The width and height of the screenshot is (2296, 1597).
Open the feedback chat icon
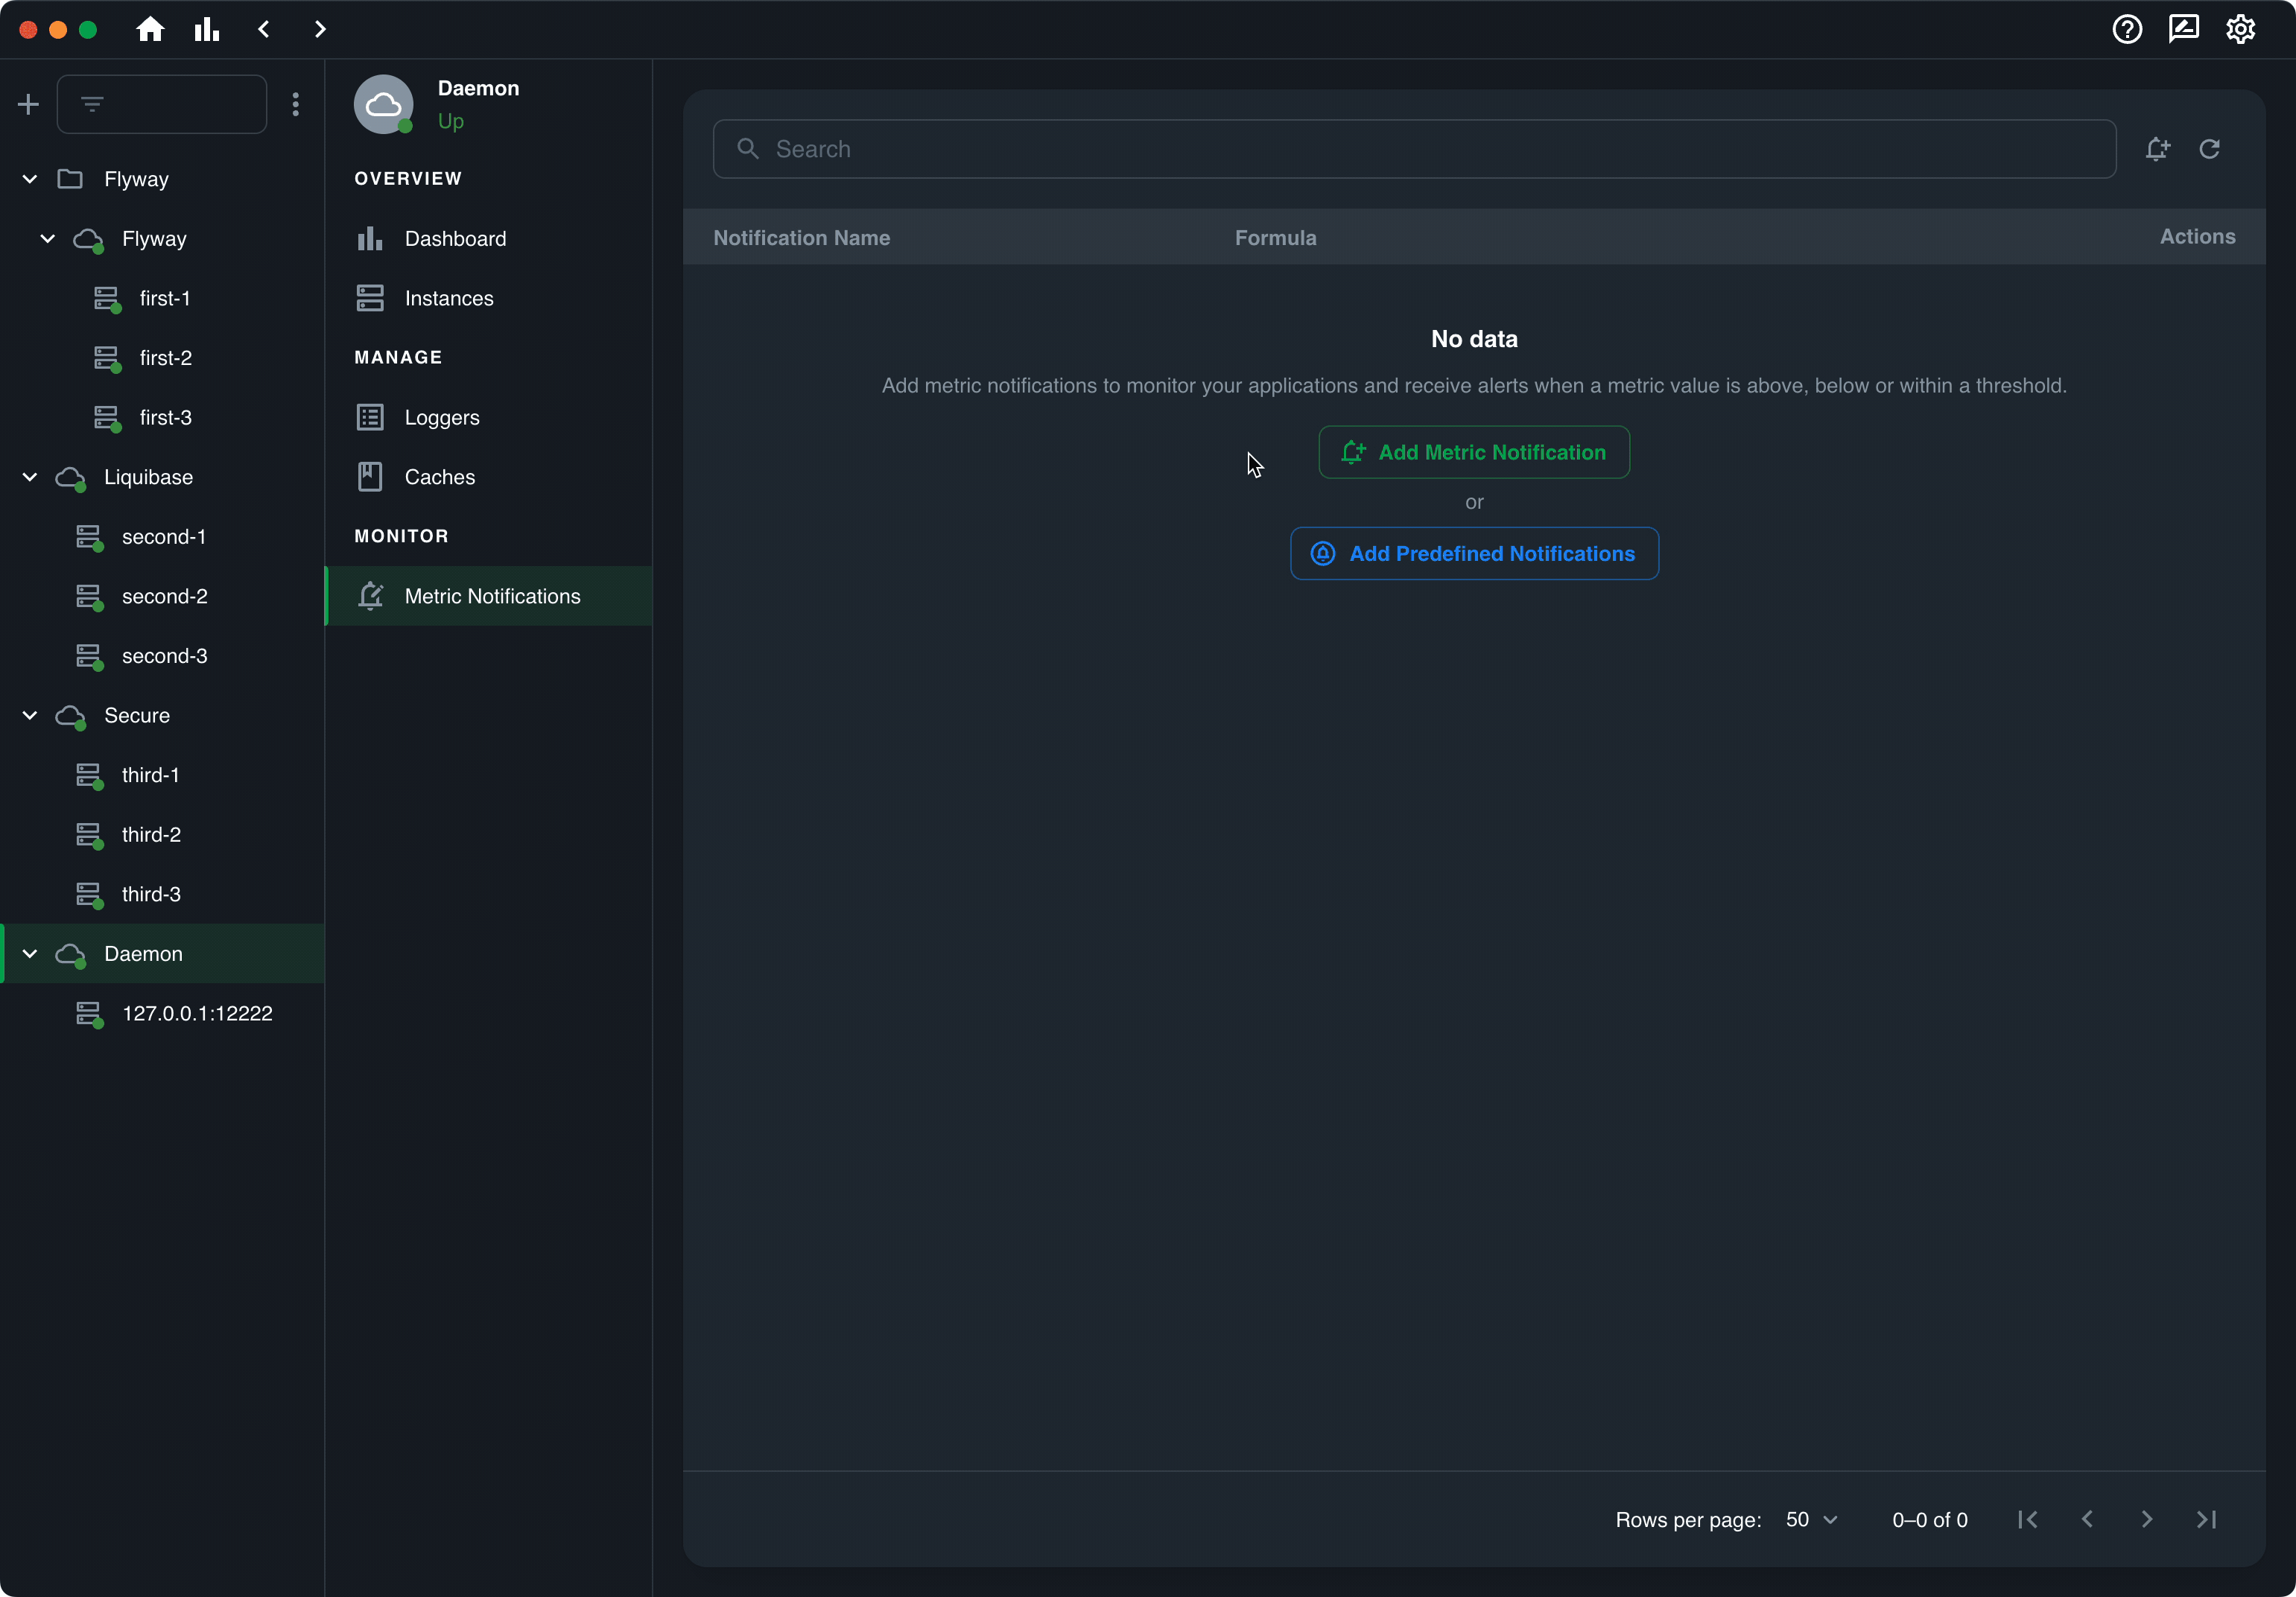[x=2183, y=29]
